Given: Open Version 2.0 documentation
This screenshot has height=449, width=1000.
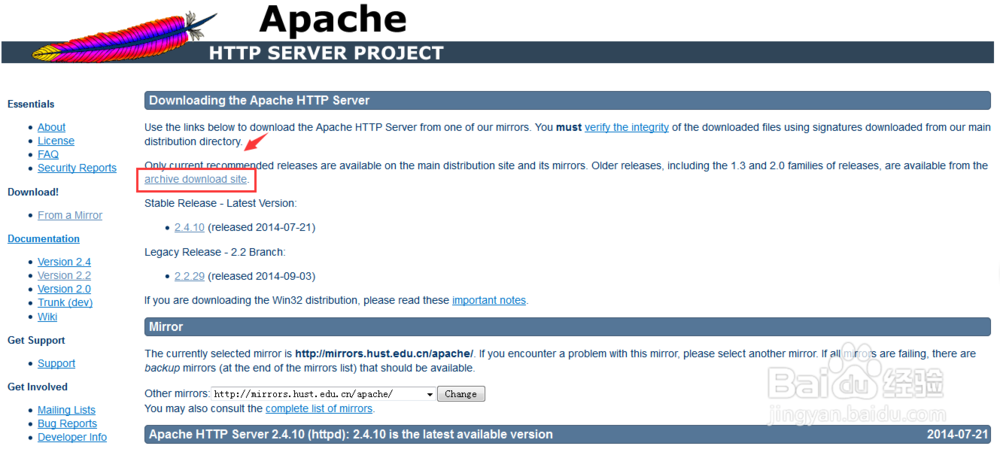Looking at the screenshot, I should (64, 289).
